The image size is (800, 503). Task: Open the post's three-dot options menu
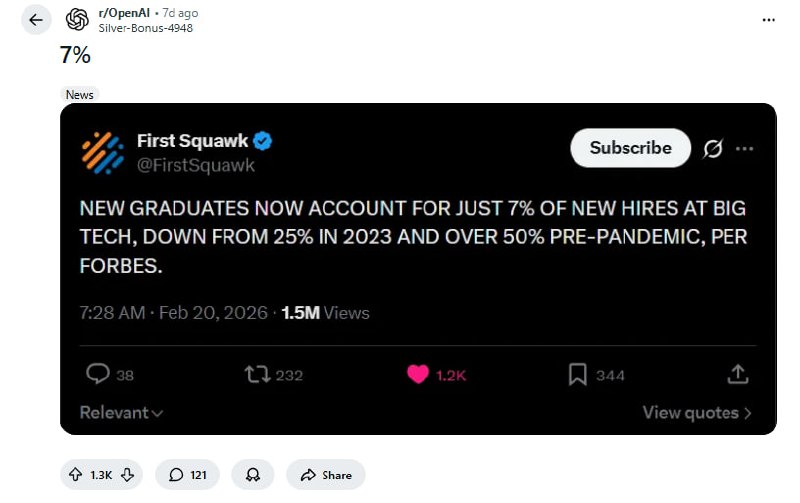767,20
